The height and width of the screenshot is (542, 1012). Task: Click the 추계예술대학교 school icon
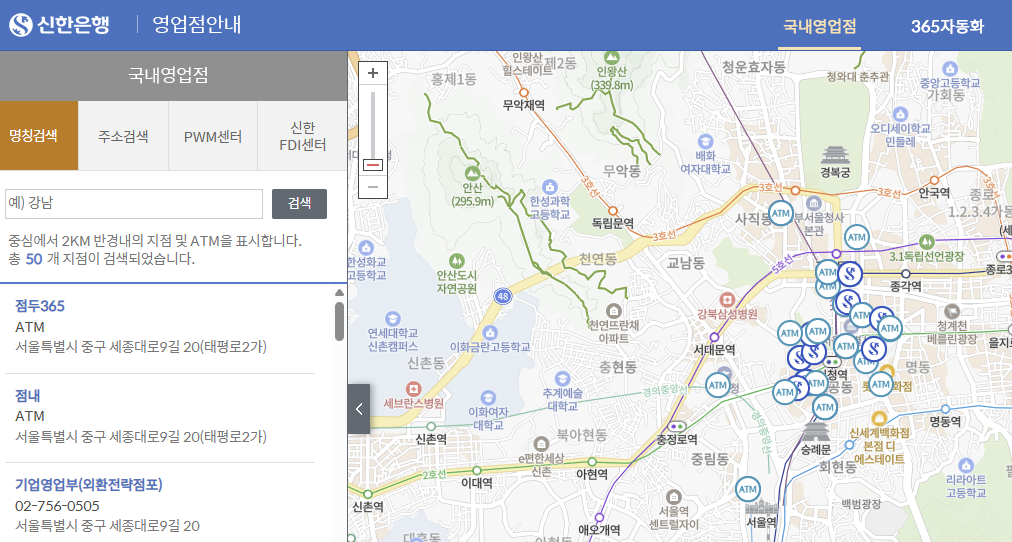(562, 379)
